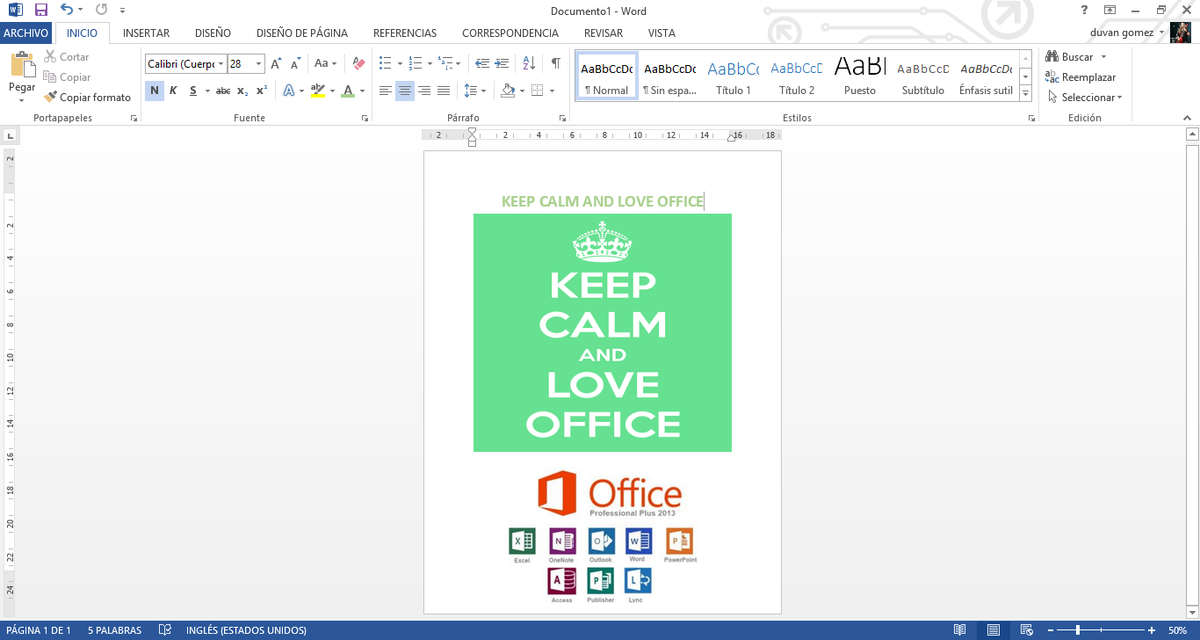Open the Seleccionar dropdown
This screenshot has height=640, width=1200.
[1084, 97]
